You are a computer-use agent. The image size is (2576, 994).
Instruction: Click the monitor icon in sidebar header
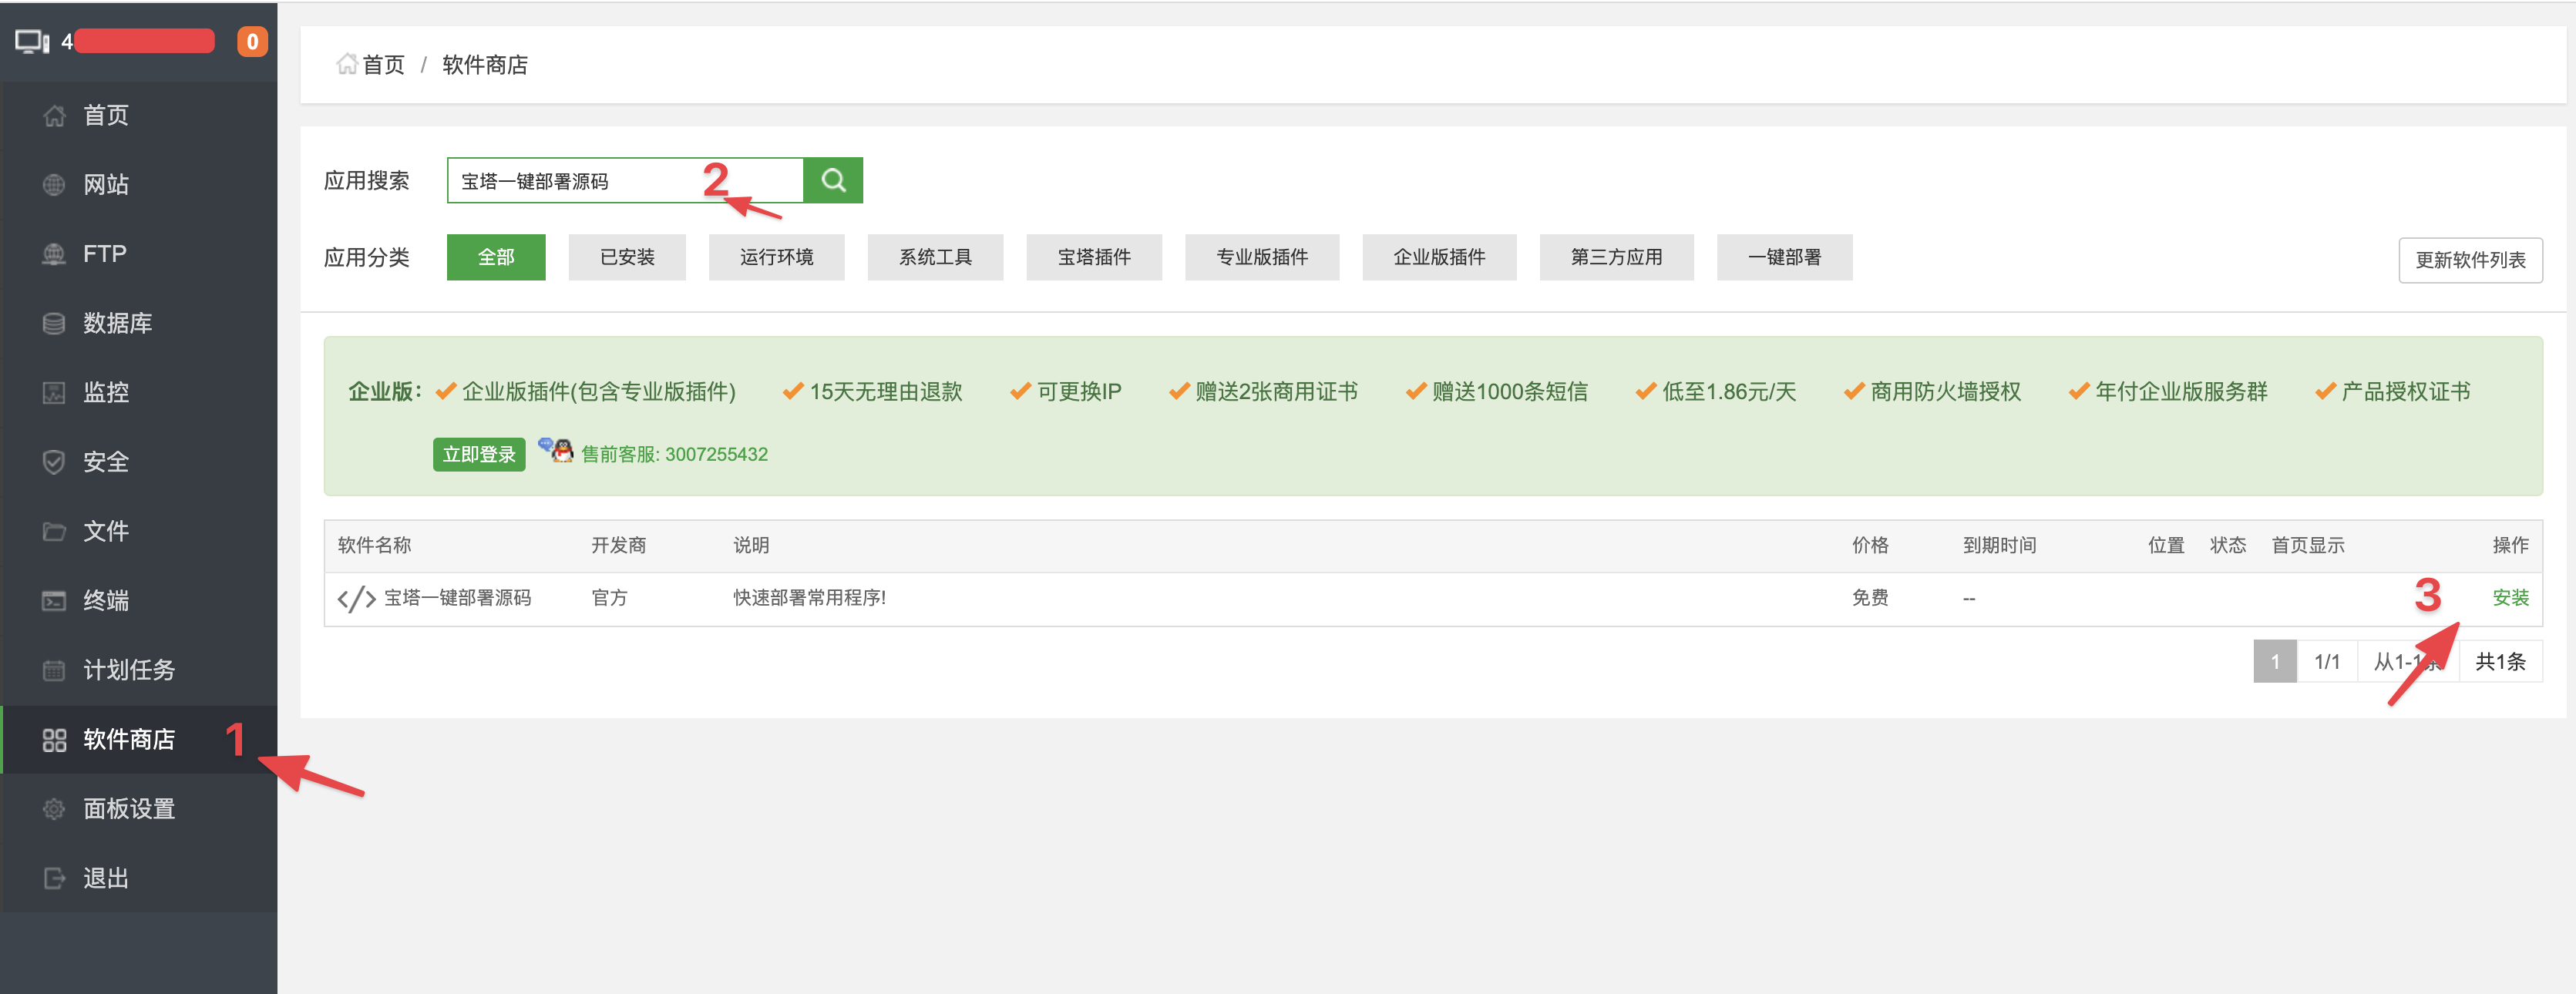tap(32, 42)
